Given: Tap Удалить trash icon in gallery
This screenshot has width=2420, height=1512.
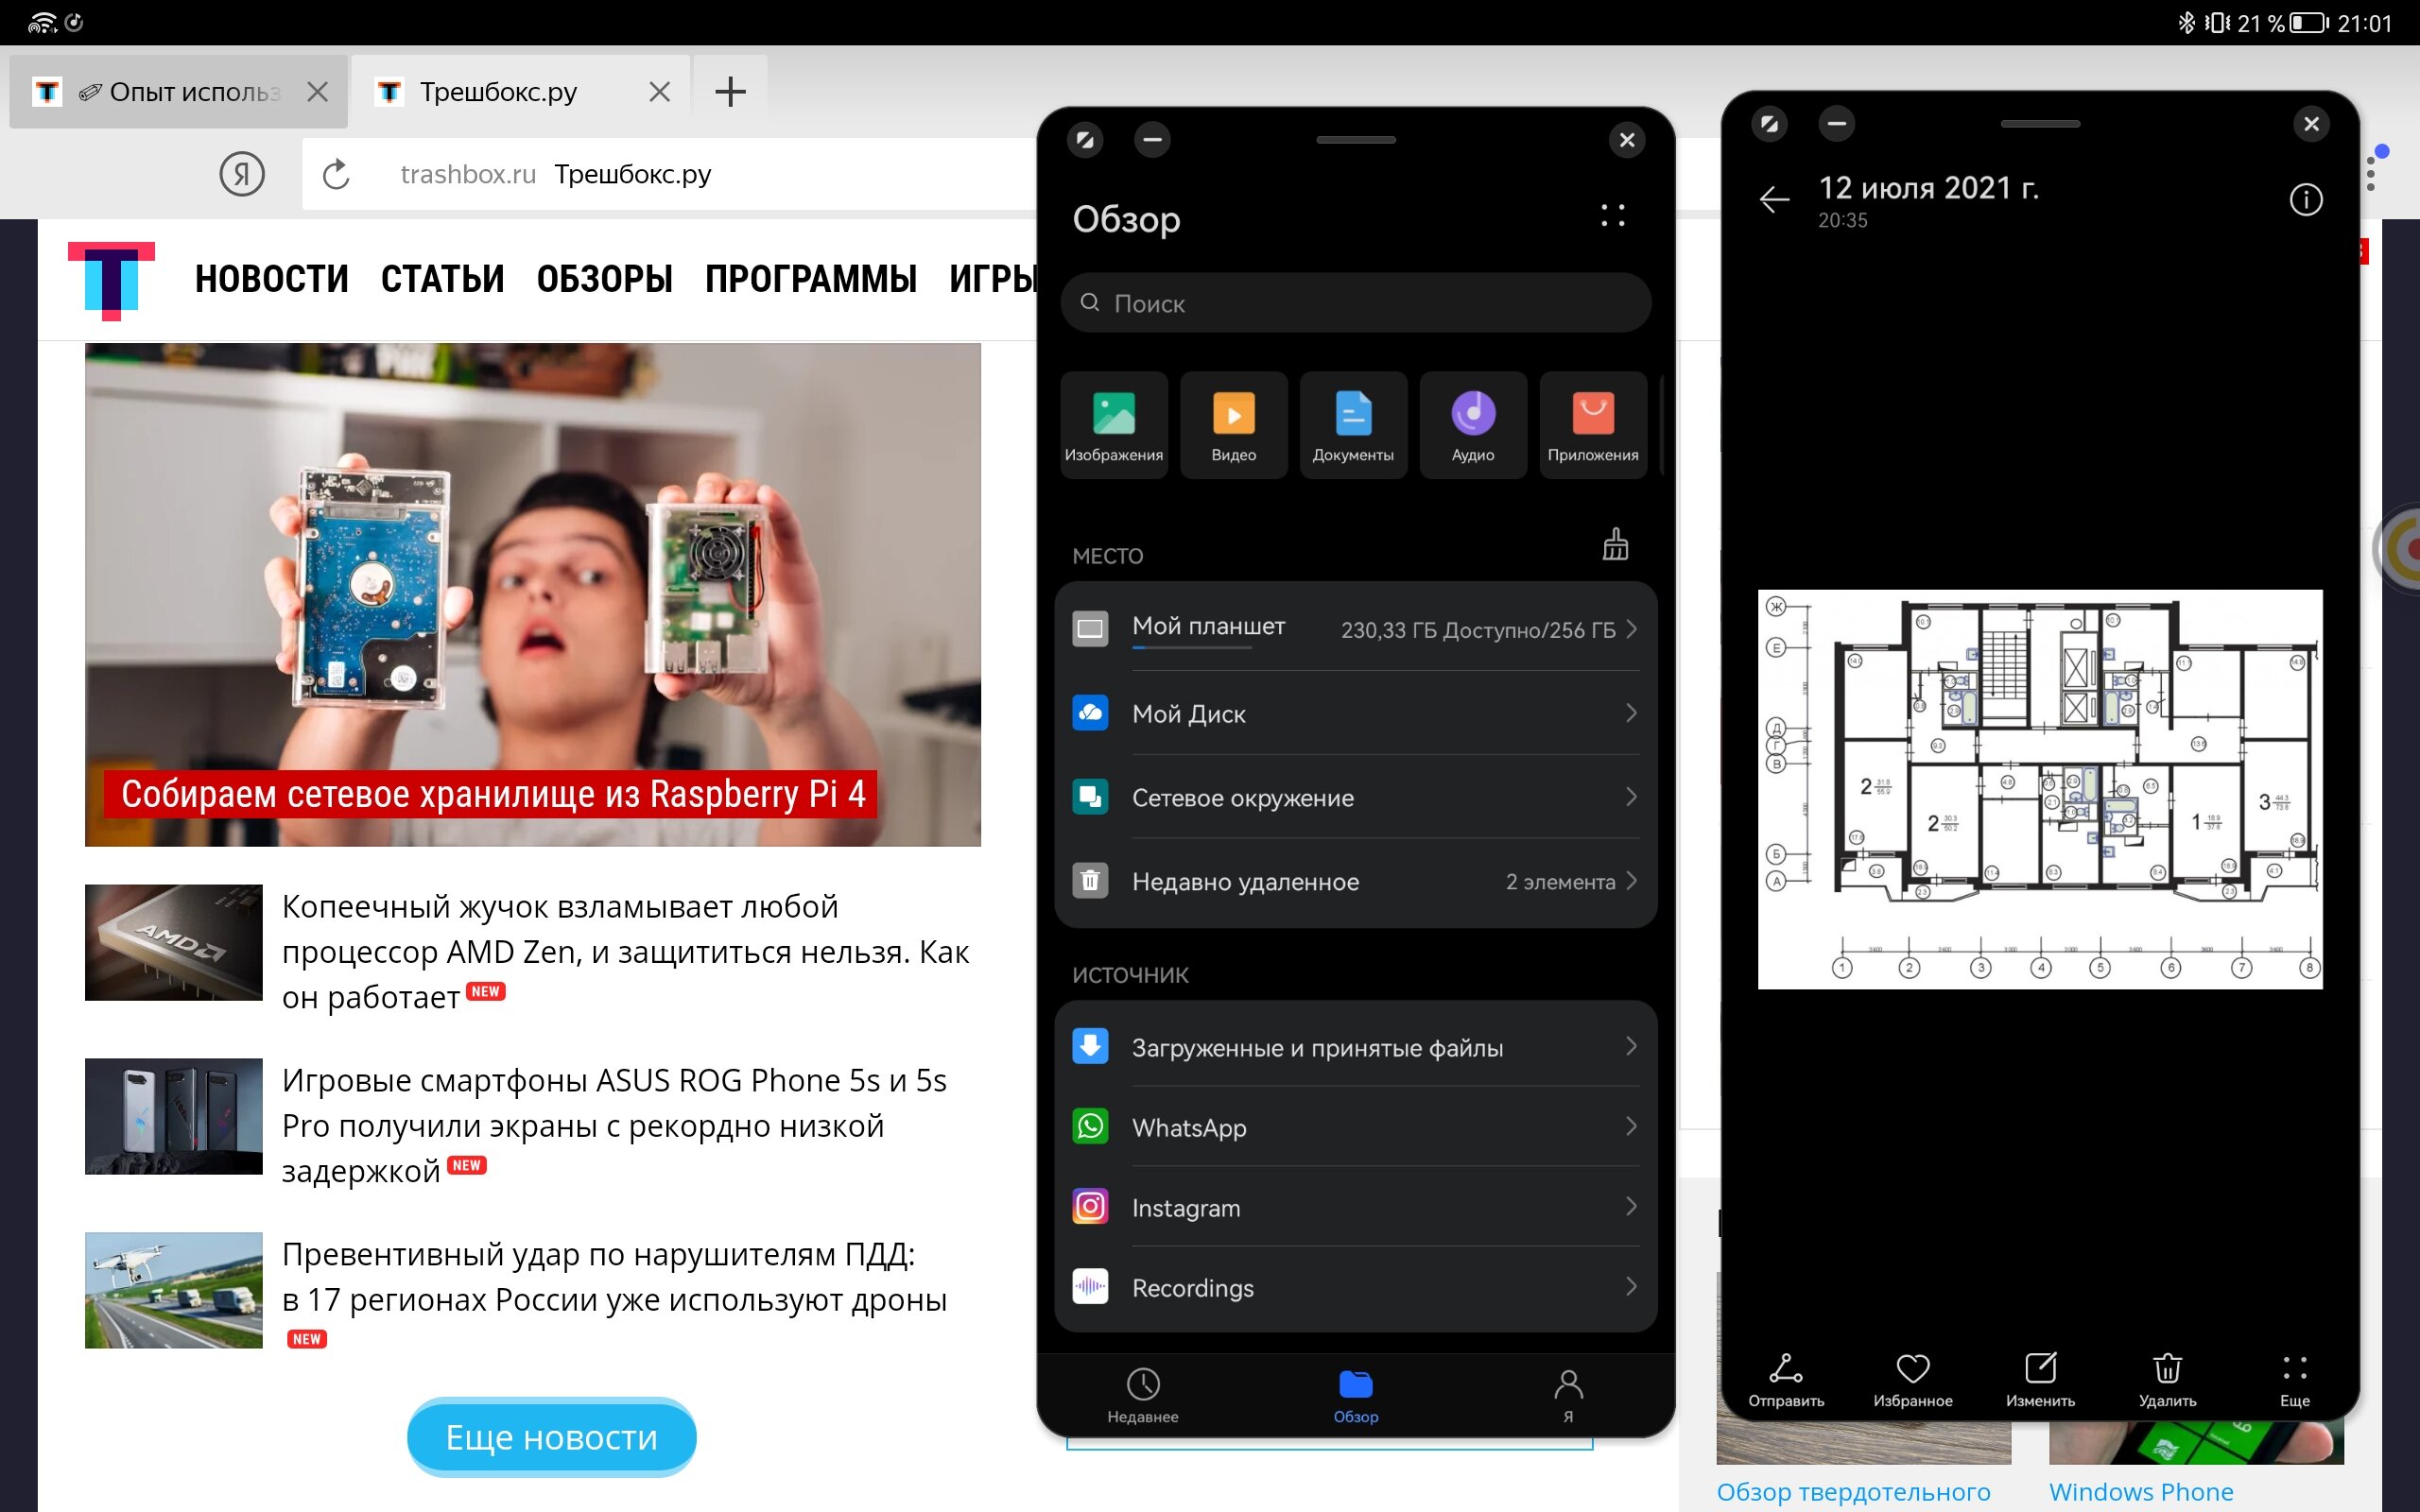Looking at the screenshot, I should pyautogui.click(x=2167, y=1379).
